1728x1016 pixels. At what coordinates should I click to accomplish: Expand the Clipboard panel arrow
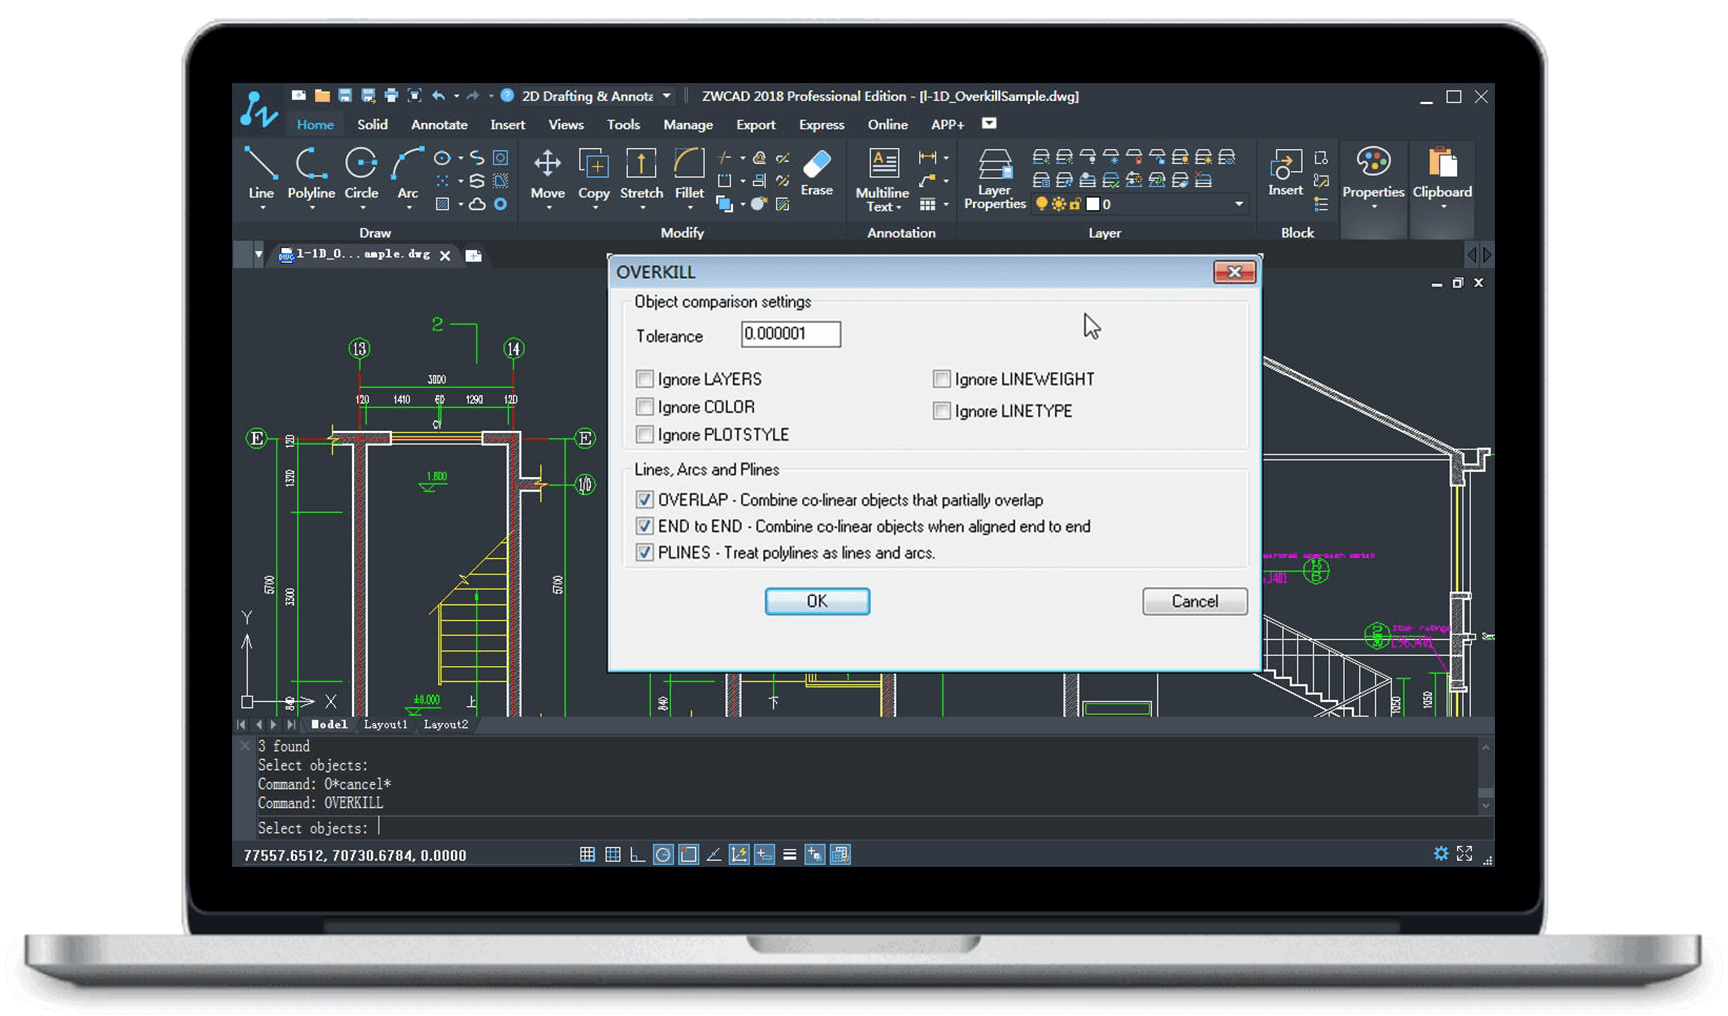1442,207
